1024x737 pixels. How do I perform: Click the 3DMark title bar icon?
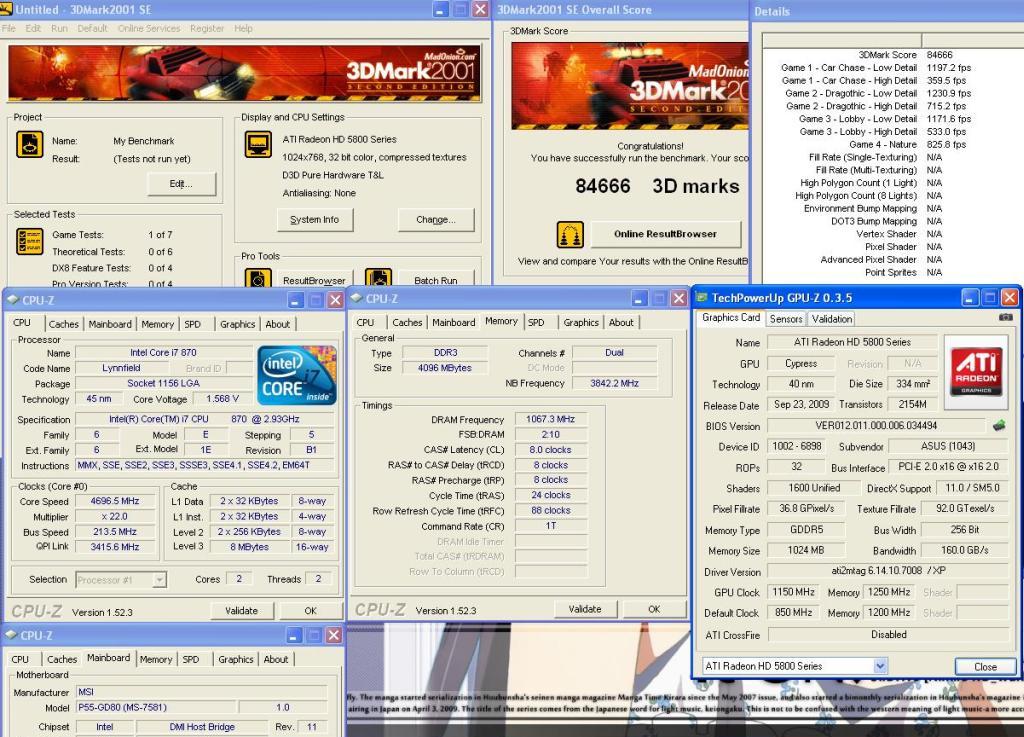pos(7,8)
